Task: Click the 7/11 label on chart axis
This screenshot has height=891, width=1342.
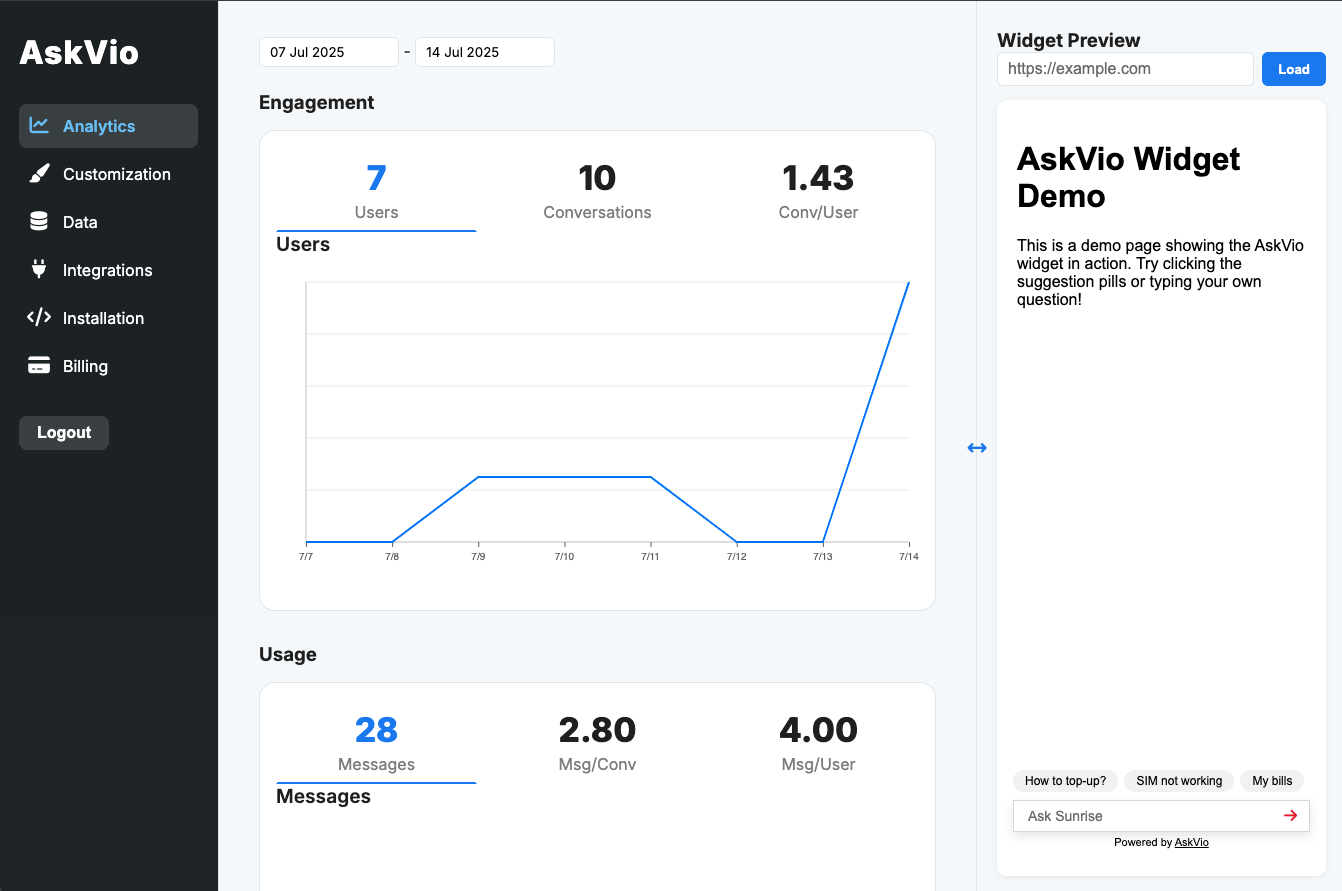Action: [x=650, y=556]
